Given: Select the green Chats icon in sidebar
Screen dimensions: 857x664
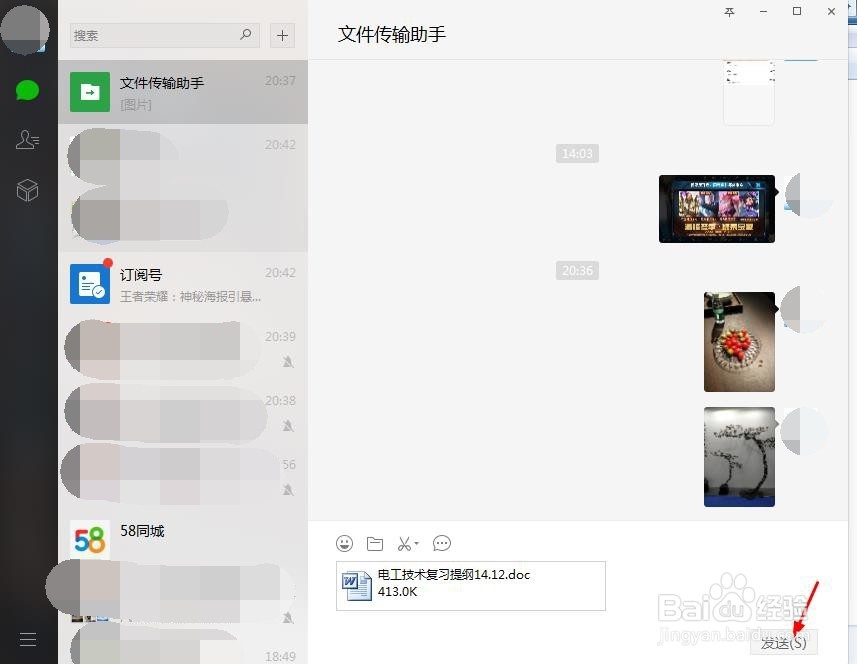Looking at the screenshot, I should (x=27, y=90).
